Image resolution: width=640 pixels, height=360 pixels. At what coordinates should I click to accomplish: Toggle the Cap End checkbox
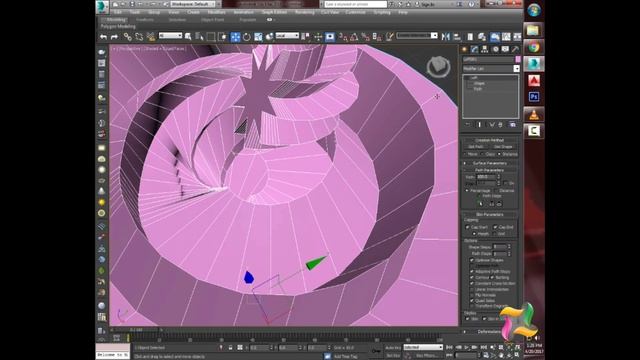pos(495,227)
